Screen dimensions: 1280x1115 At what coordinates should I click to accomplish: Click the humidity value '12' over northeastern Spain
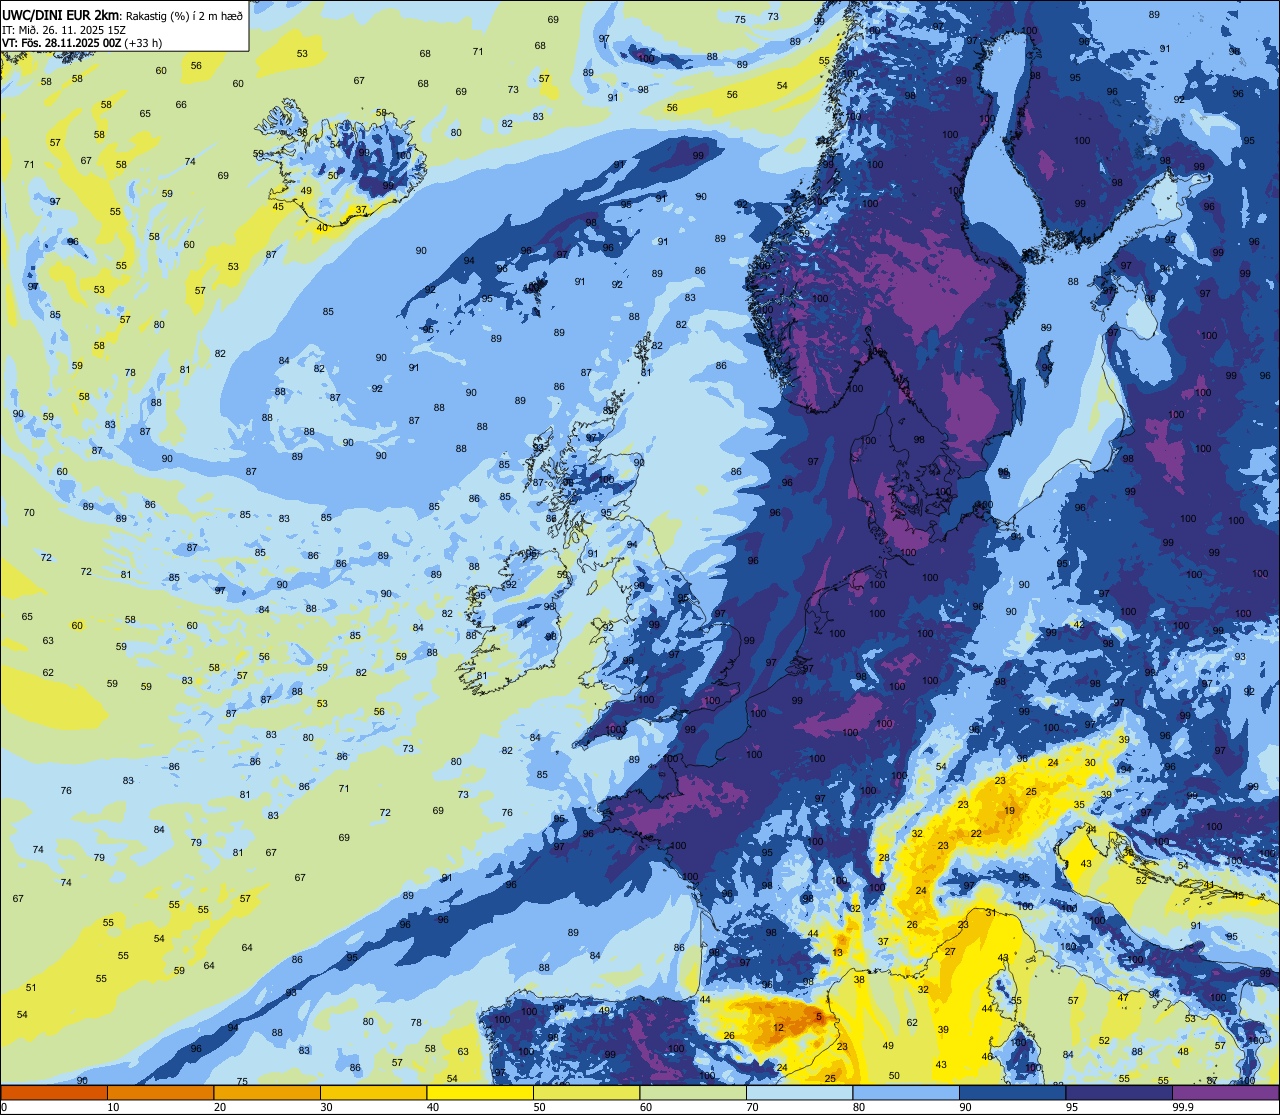pyautogui.click(x=779, y=1028)
